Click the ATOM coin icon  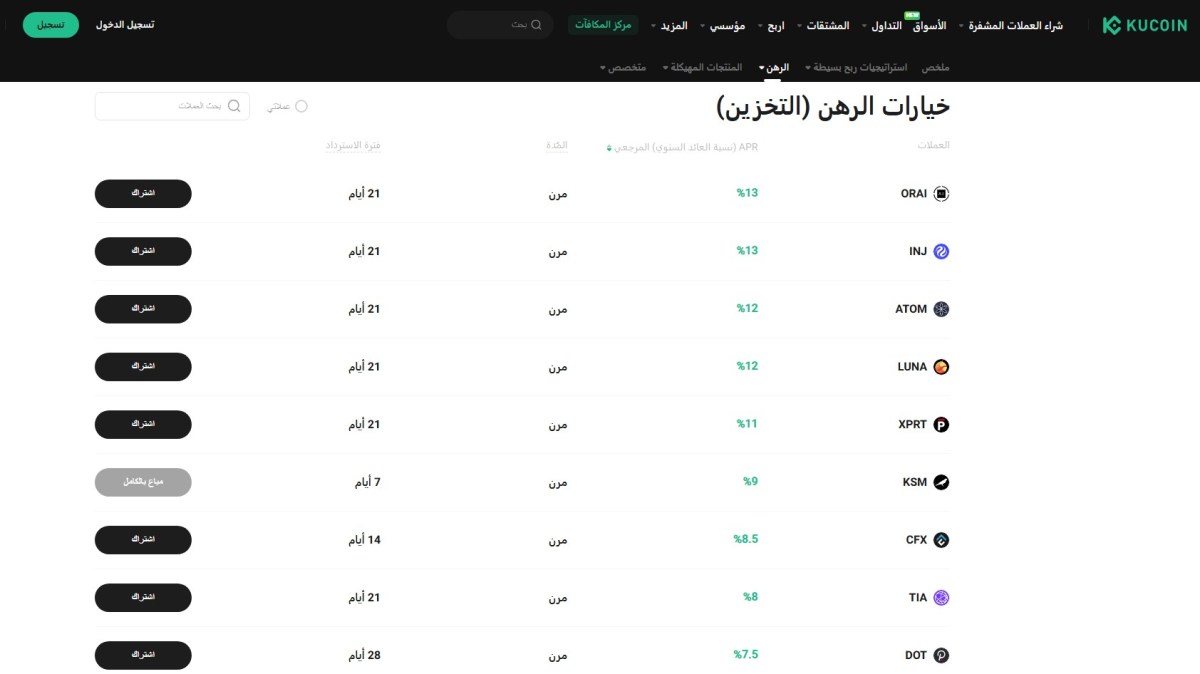[941, 310]
